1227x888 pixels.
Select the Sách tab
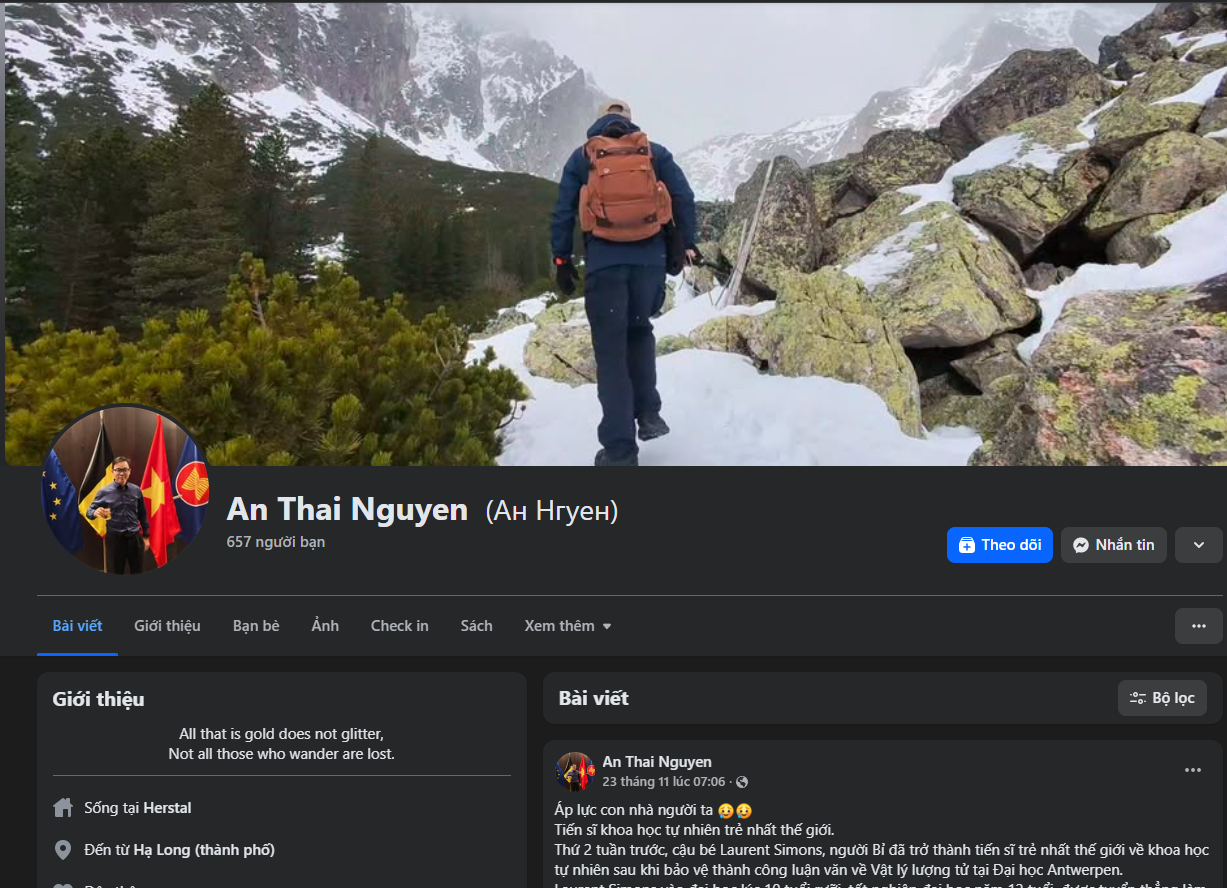coord(476,626)
